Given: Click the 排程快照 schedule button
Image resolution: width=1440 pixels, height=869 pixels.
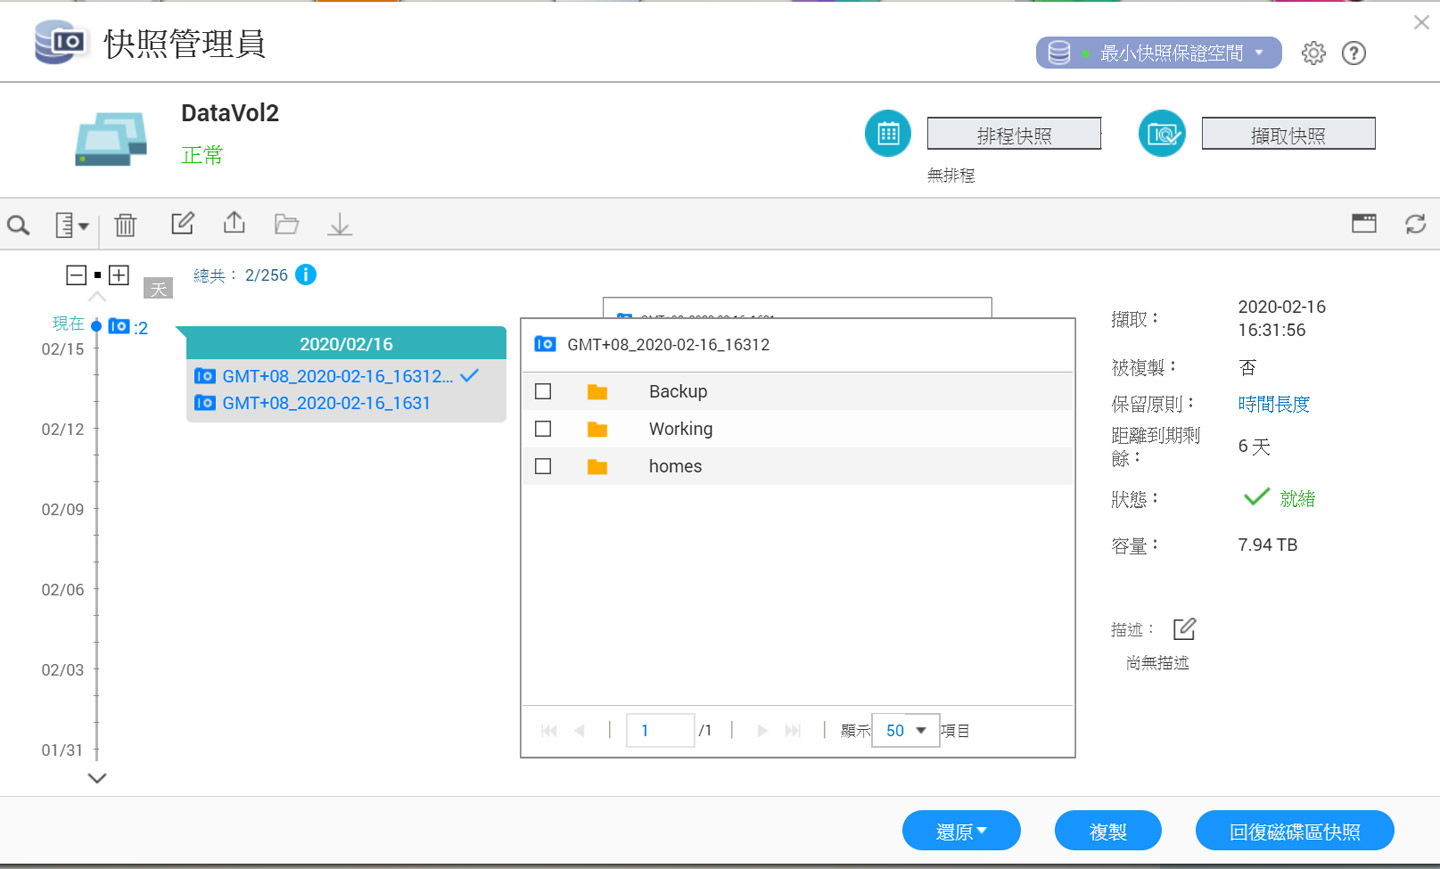Looking at the screenshot, I should [1013, 135].
